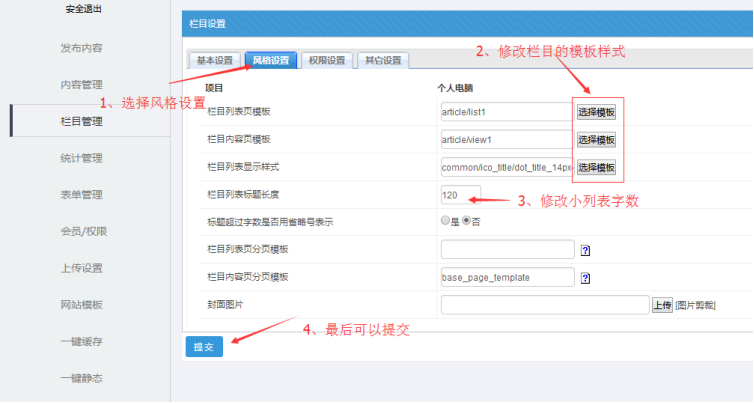Viewport: 754px width, 403px height.
Task: Click 安全退出 to log out
Action: [83, 9]
